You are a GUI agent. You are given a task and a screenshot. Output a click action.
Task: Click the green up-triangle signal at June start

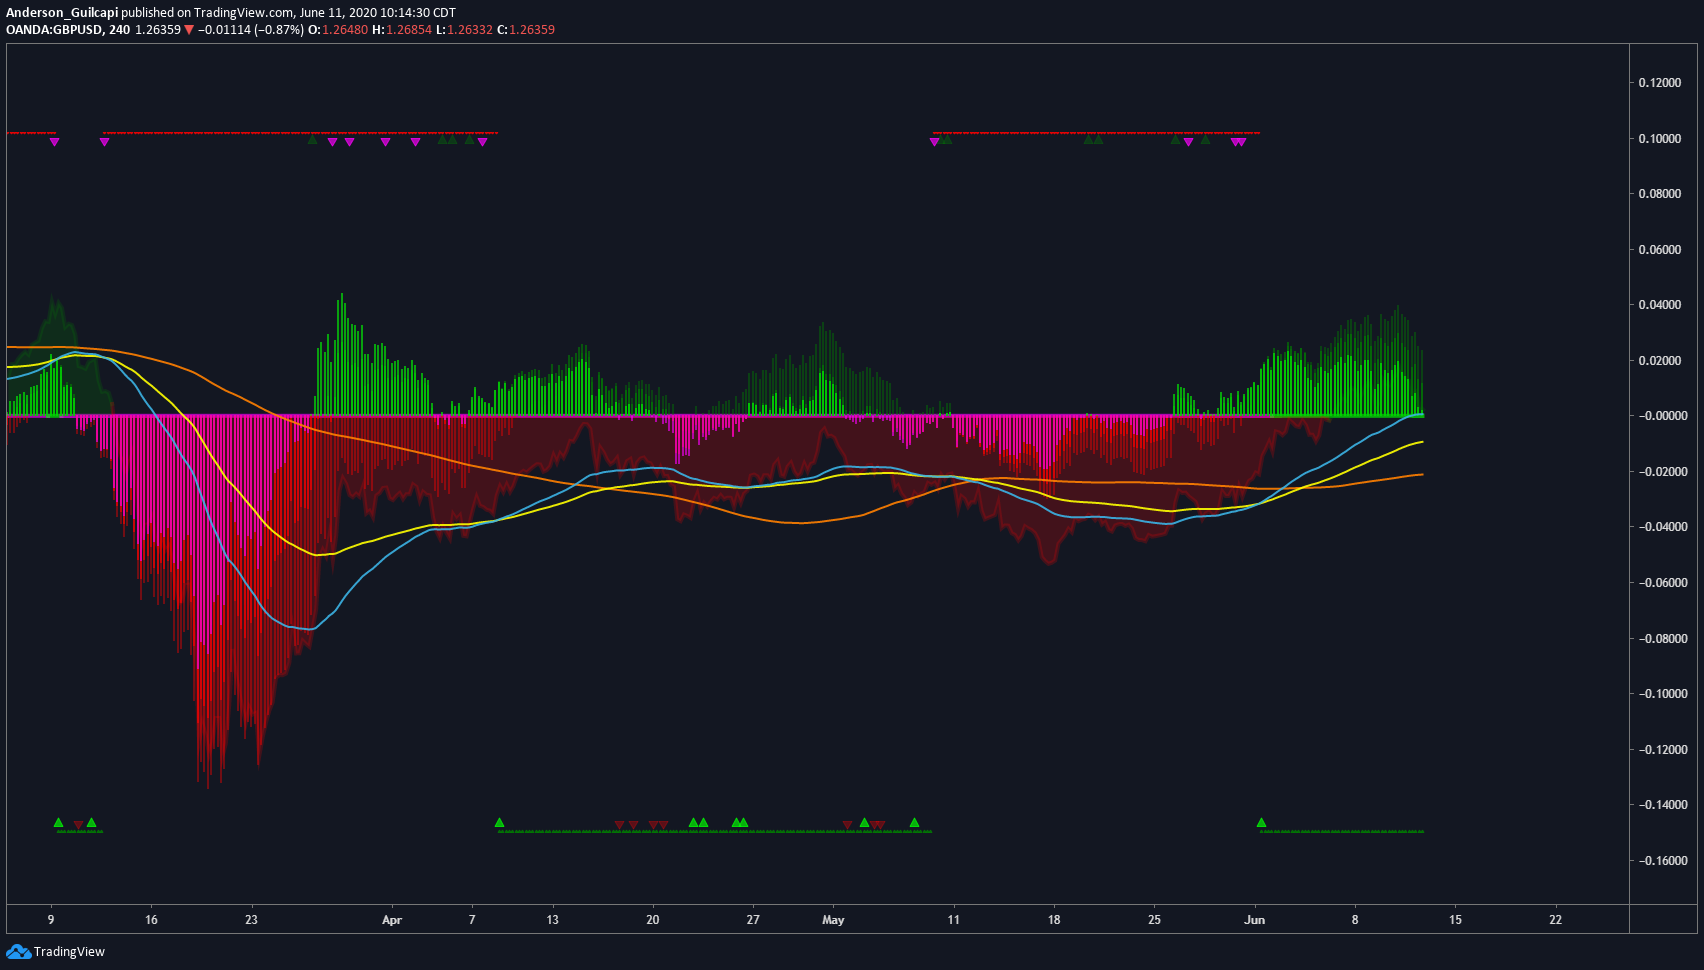pos(1261,823)
